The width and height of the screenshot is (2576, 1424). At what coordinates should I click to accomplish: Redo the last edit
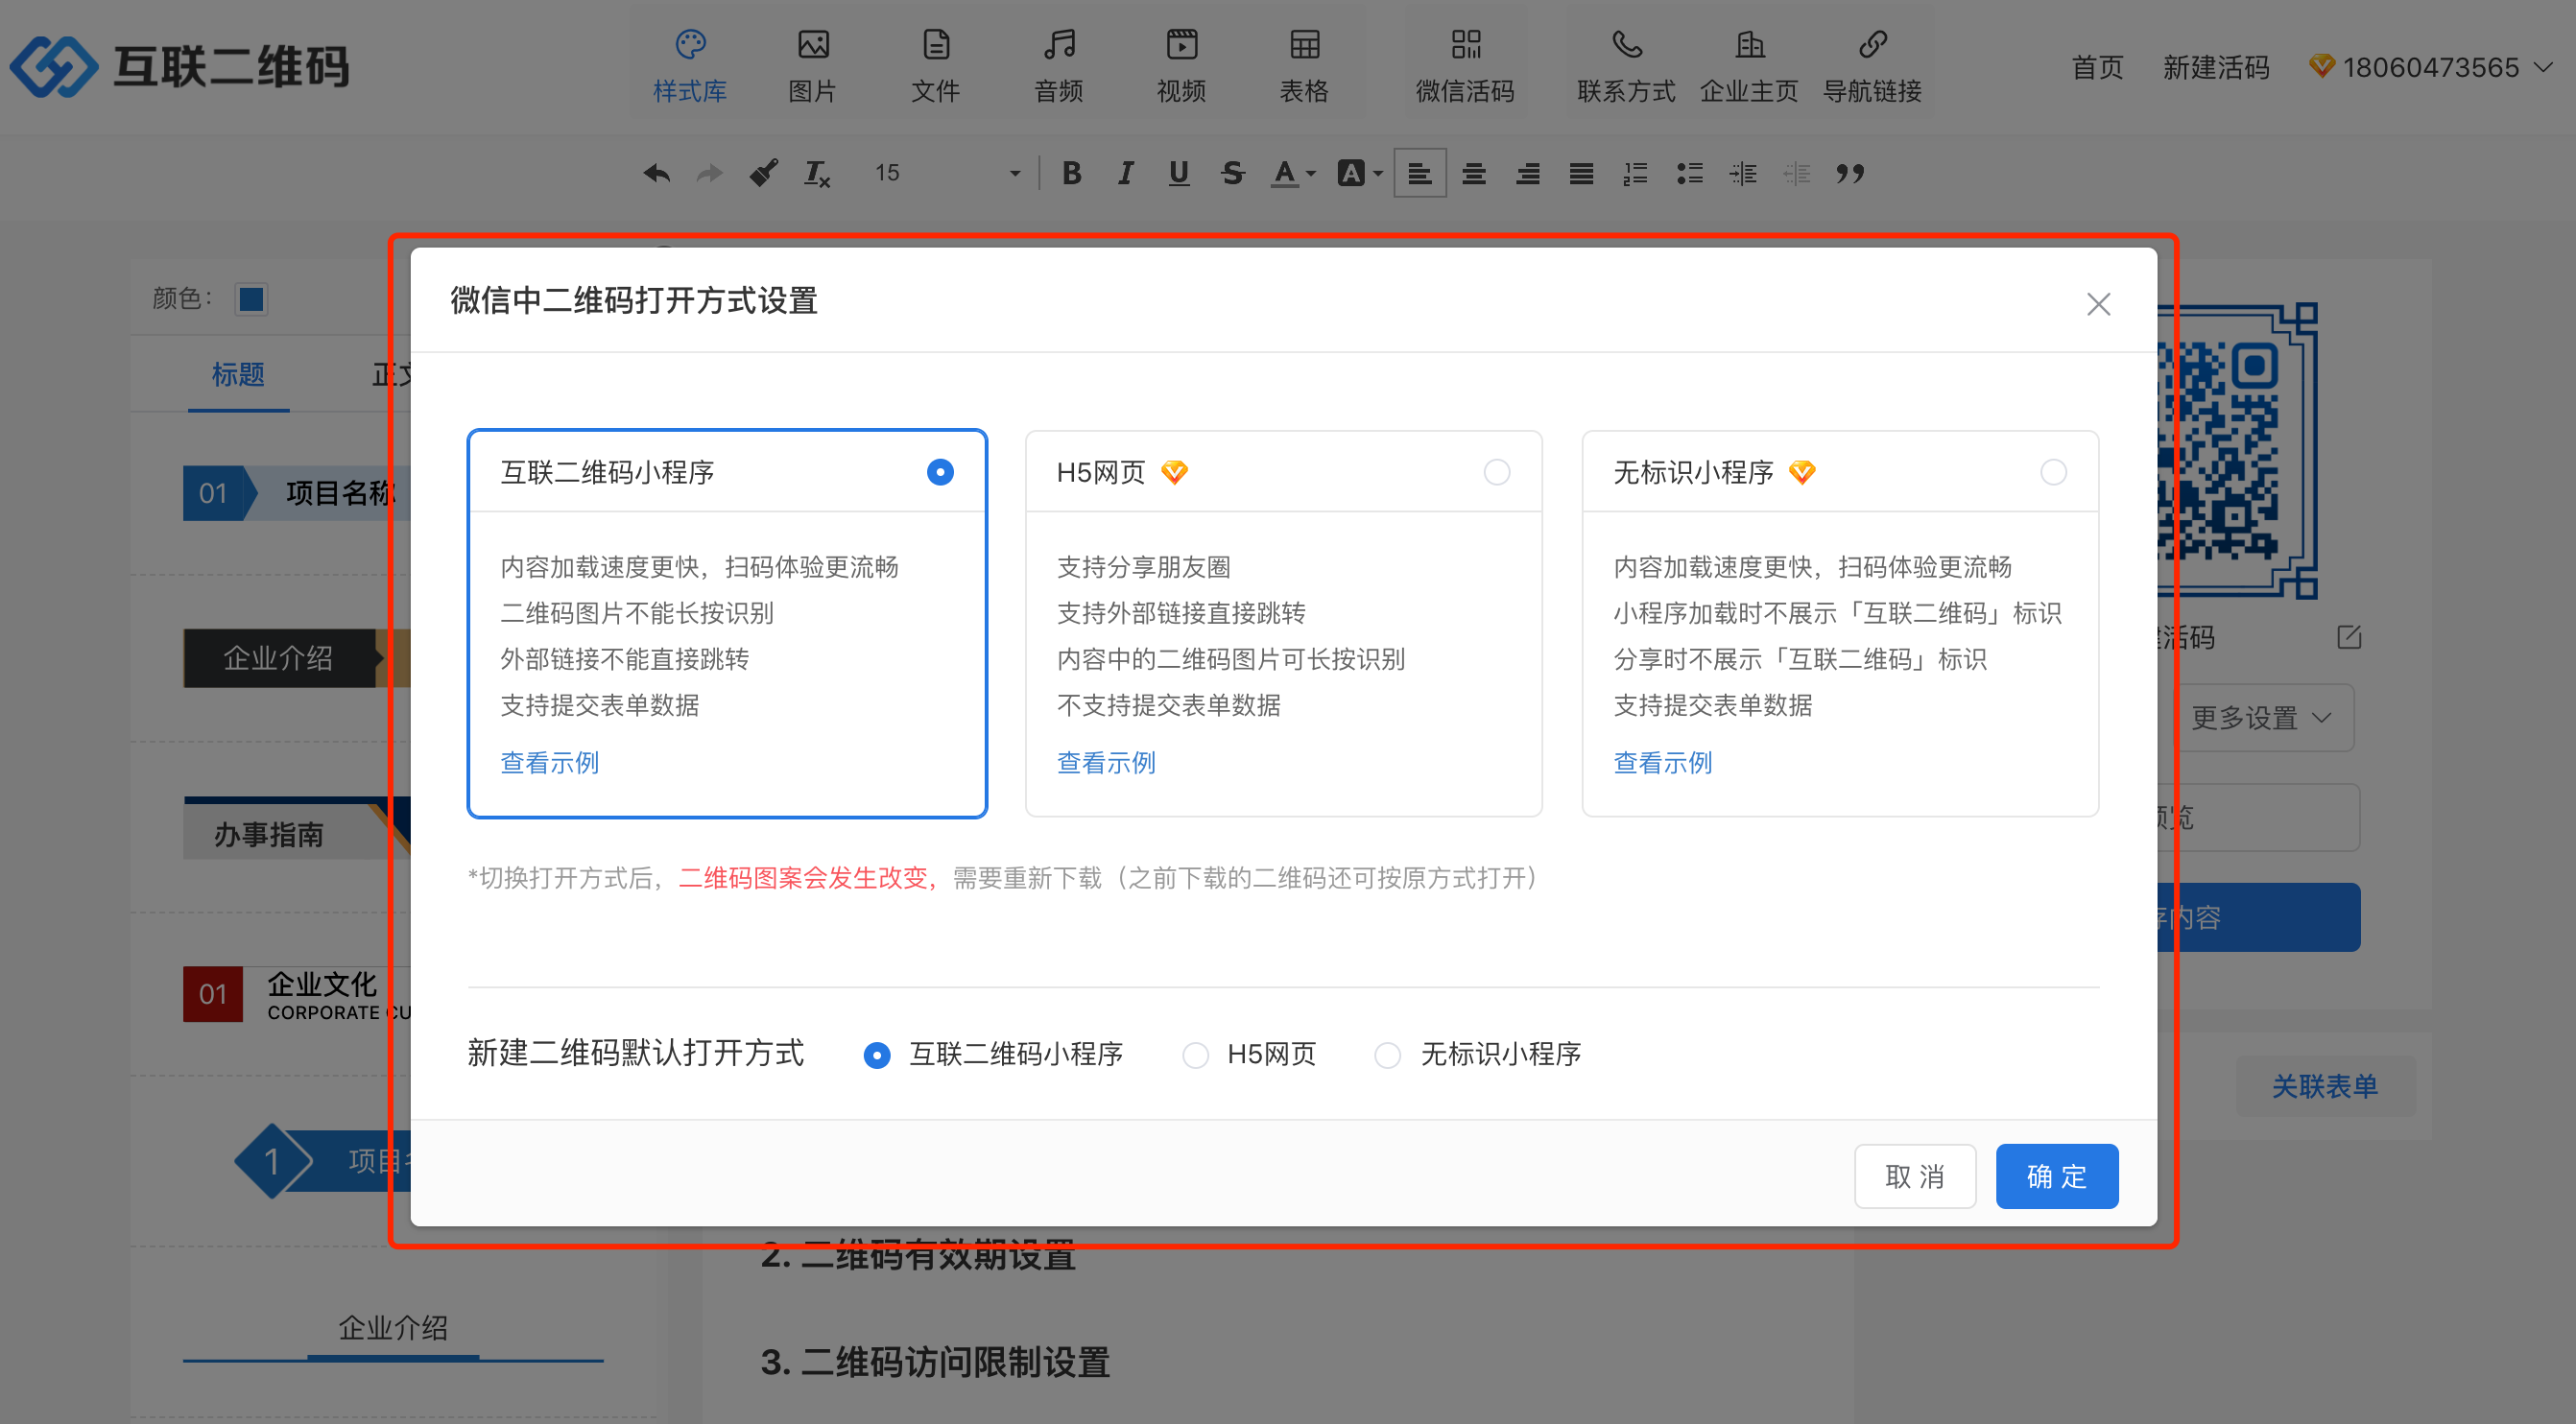(x=709, y=173)
